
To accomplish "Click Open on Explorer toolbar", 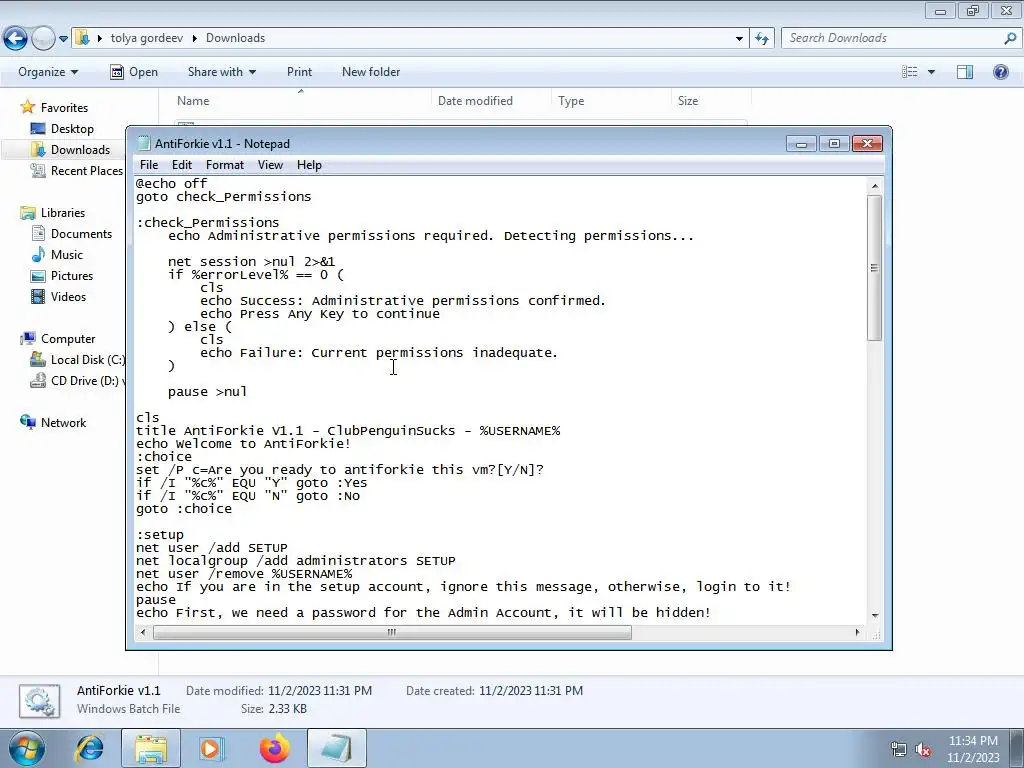I will click(x=134, y=72).
